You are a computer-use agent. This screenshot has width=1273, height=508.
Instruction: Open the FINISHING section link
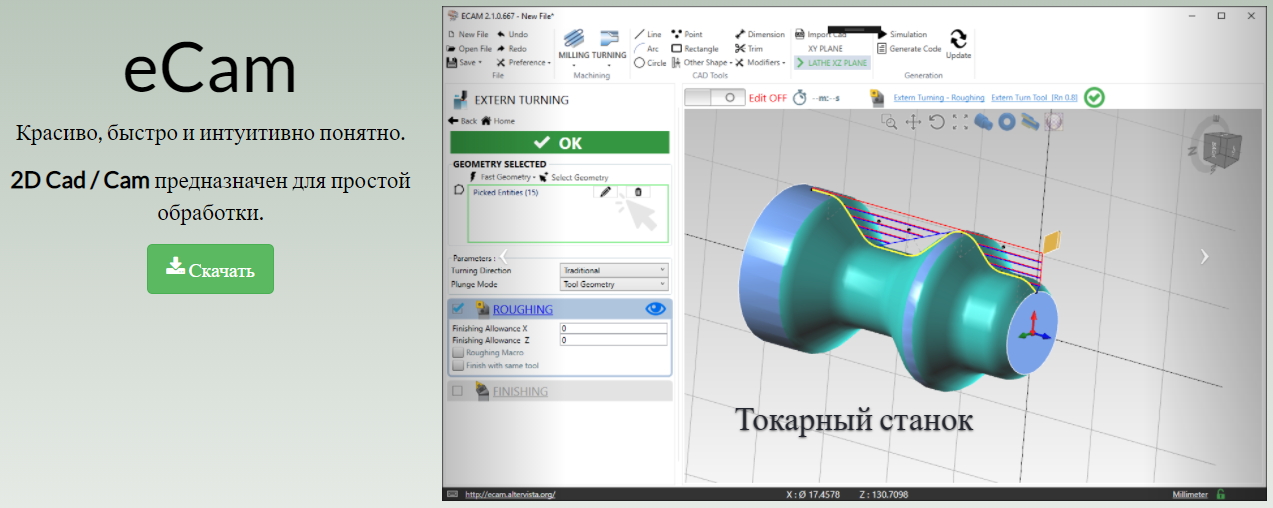pos(520,392)
